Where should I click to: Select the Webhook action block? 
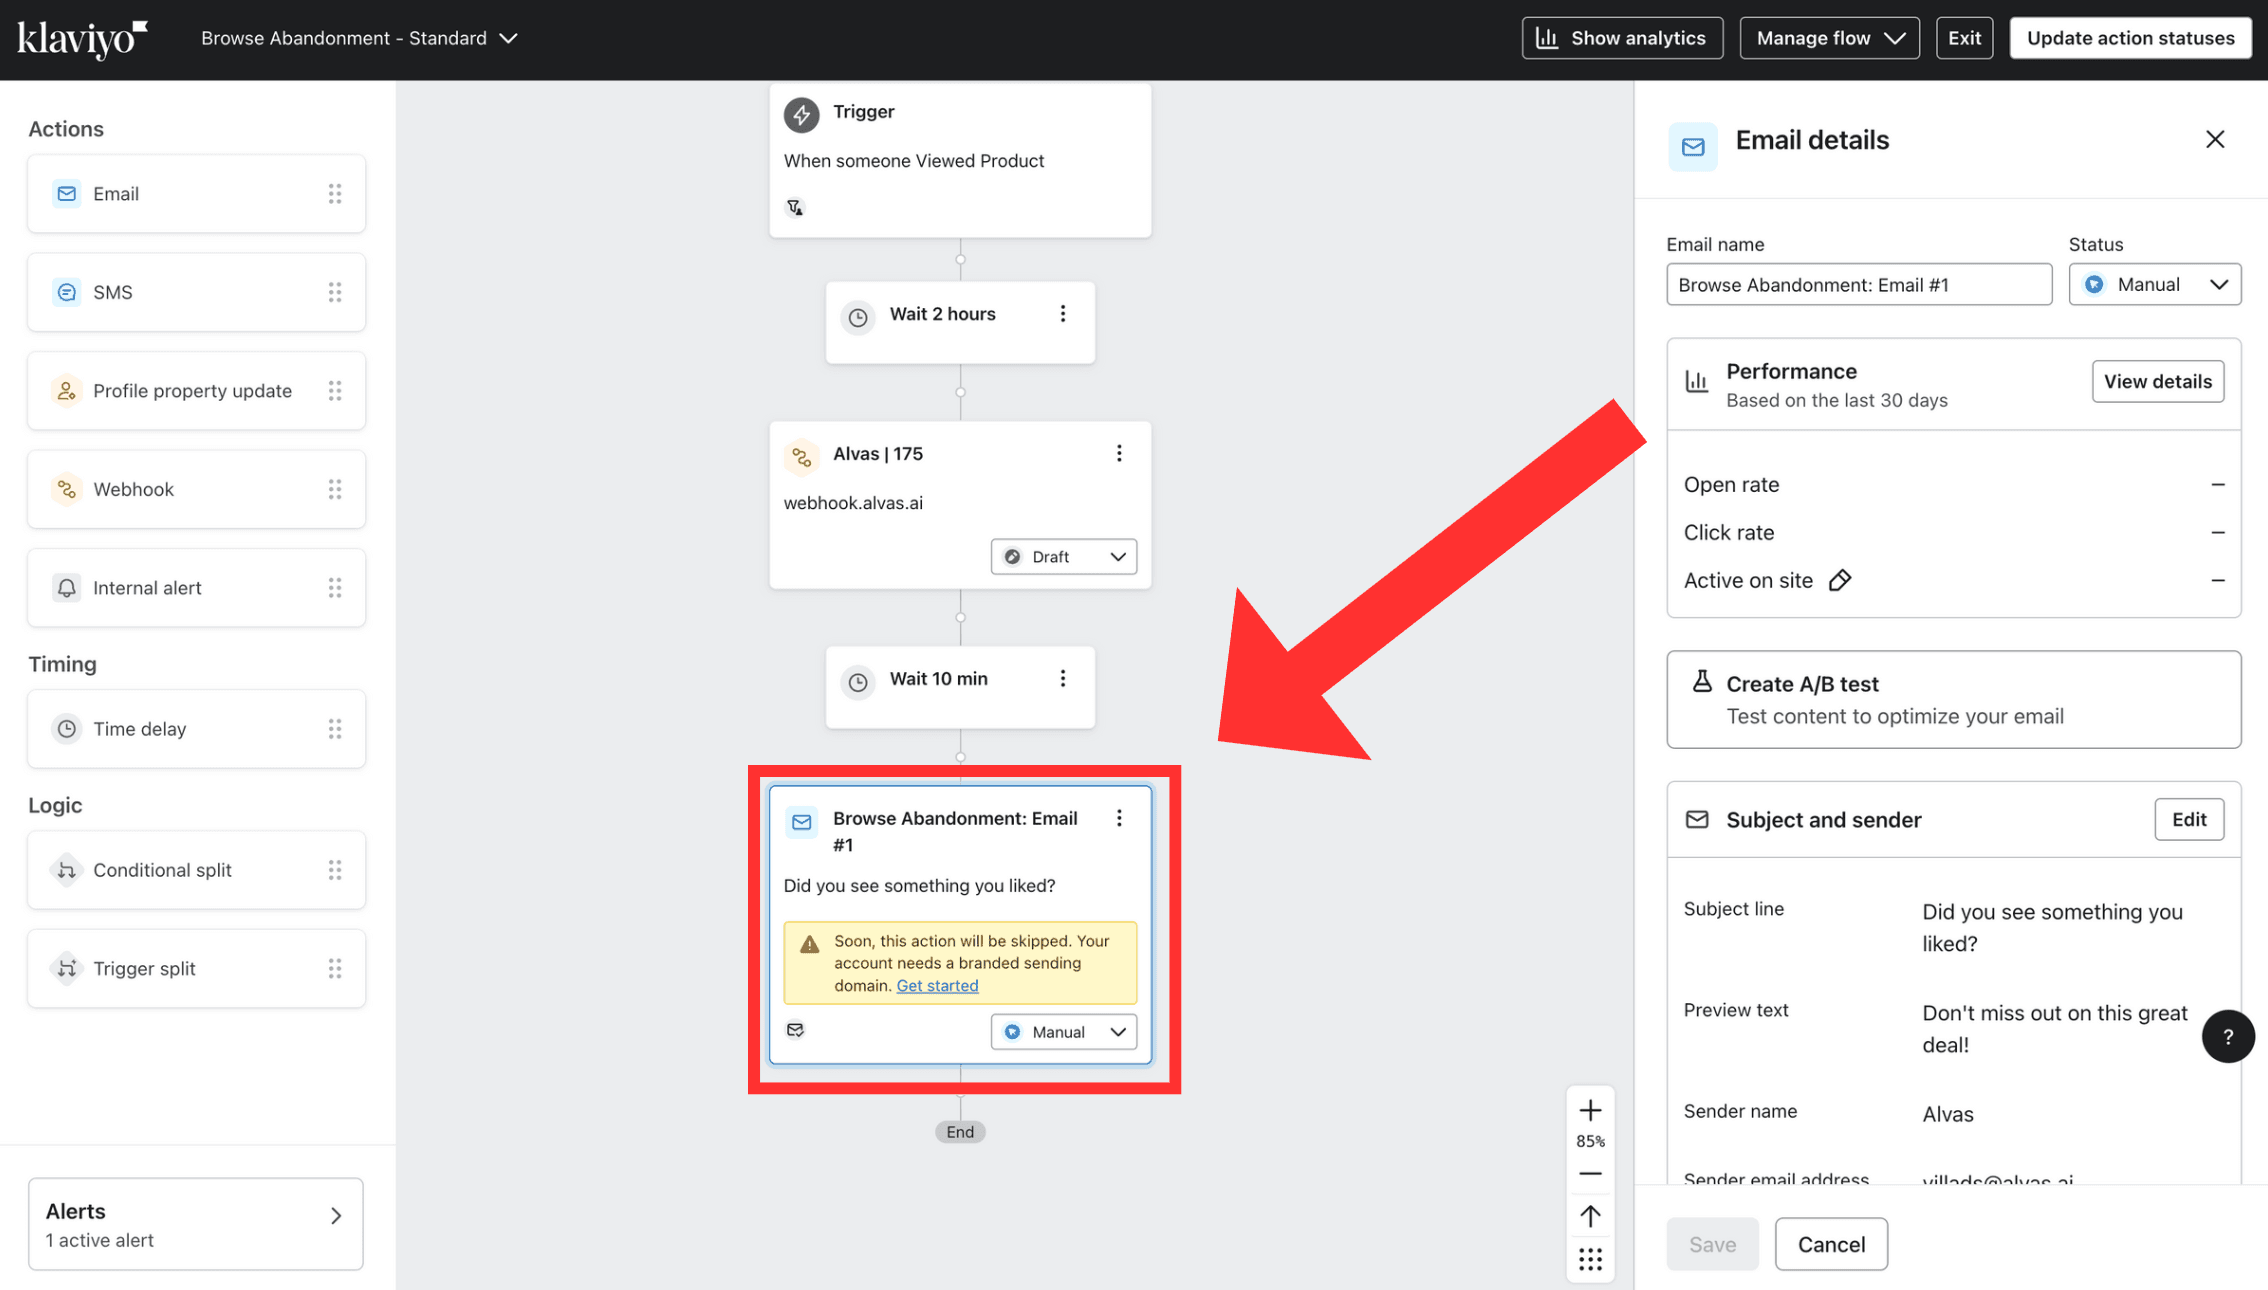[x=196, y=489]
